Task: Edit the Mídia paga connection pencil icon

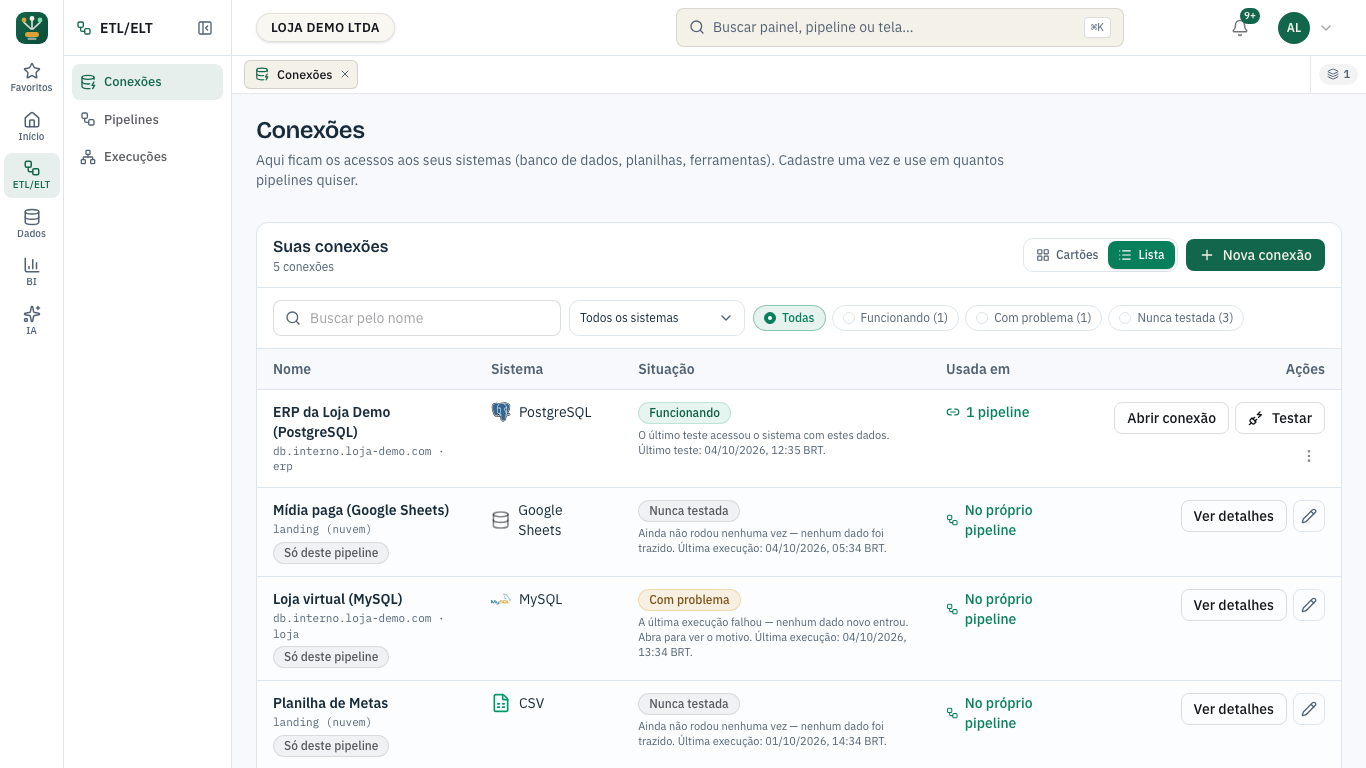Action: coord(1309,516)
